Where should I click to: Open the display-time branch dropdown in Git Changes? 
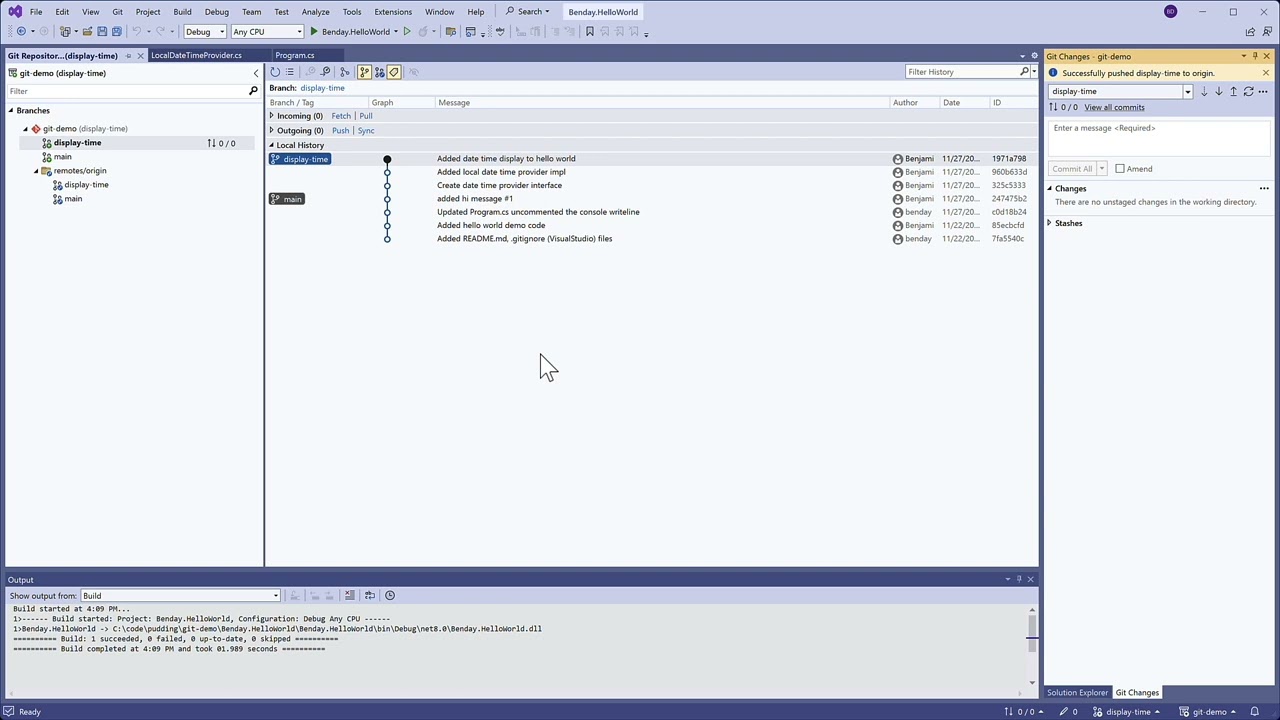click(1187, 91)
